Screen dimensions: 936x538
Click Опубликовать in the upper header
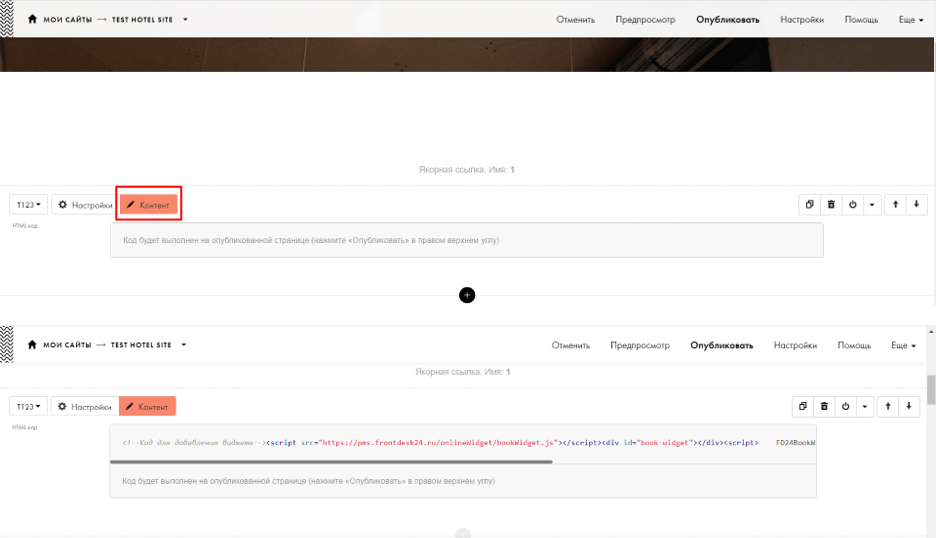(728, 20)
